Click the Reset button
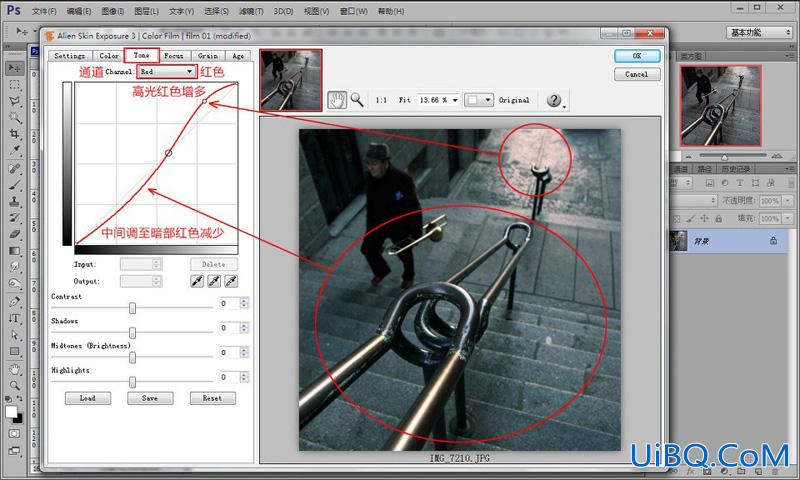This screenshot has height=480, width=800. pyautogui.click(x=213, y=398)
